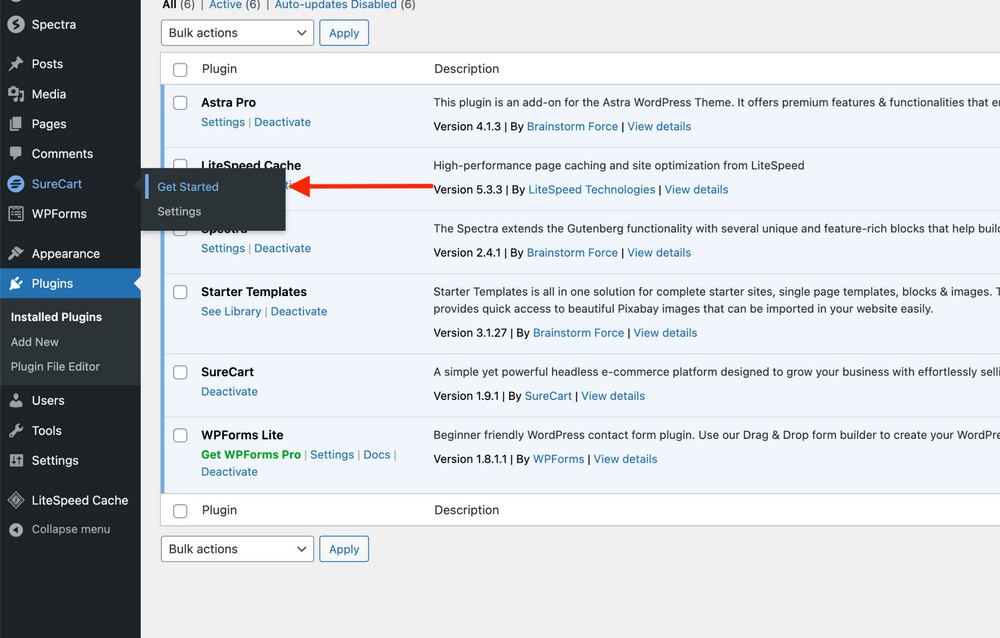Open the top Bulk actions dropdown
Viewport: 1000px width, 638px height.
[236, 32]
